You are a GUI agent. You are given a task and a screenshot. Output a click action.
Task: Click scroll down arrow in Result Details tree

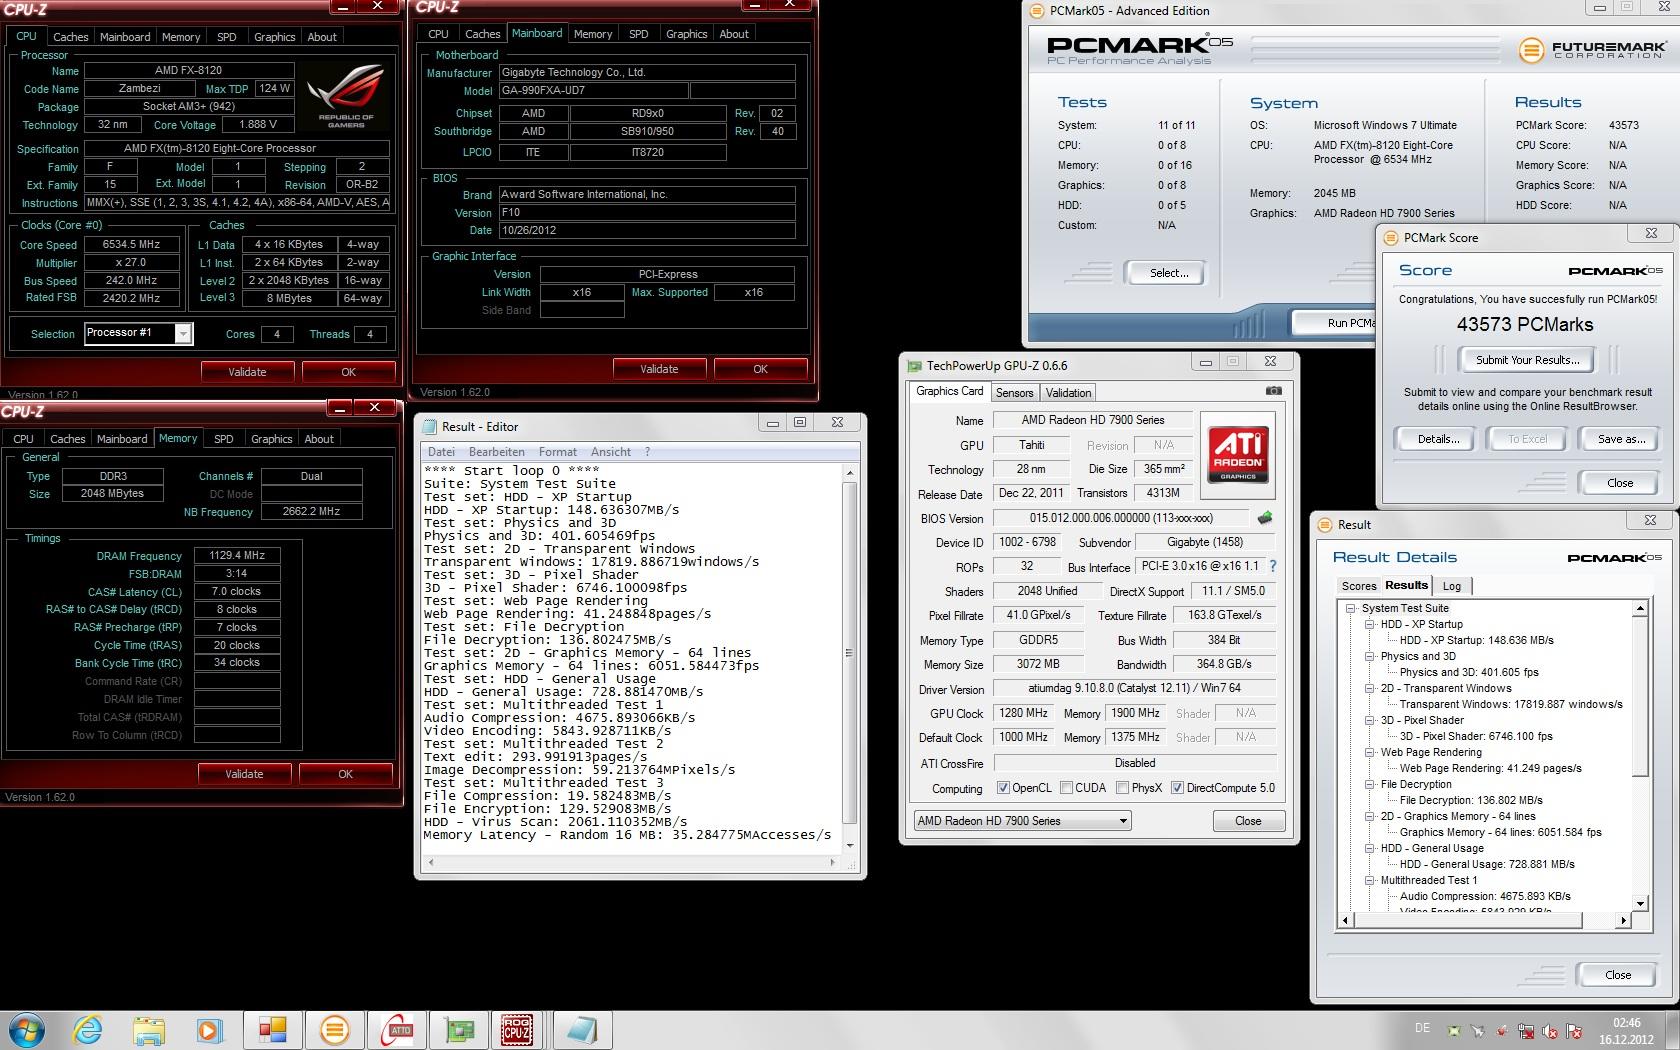coord(1640,903)
